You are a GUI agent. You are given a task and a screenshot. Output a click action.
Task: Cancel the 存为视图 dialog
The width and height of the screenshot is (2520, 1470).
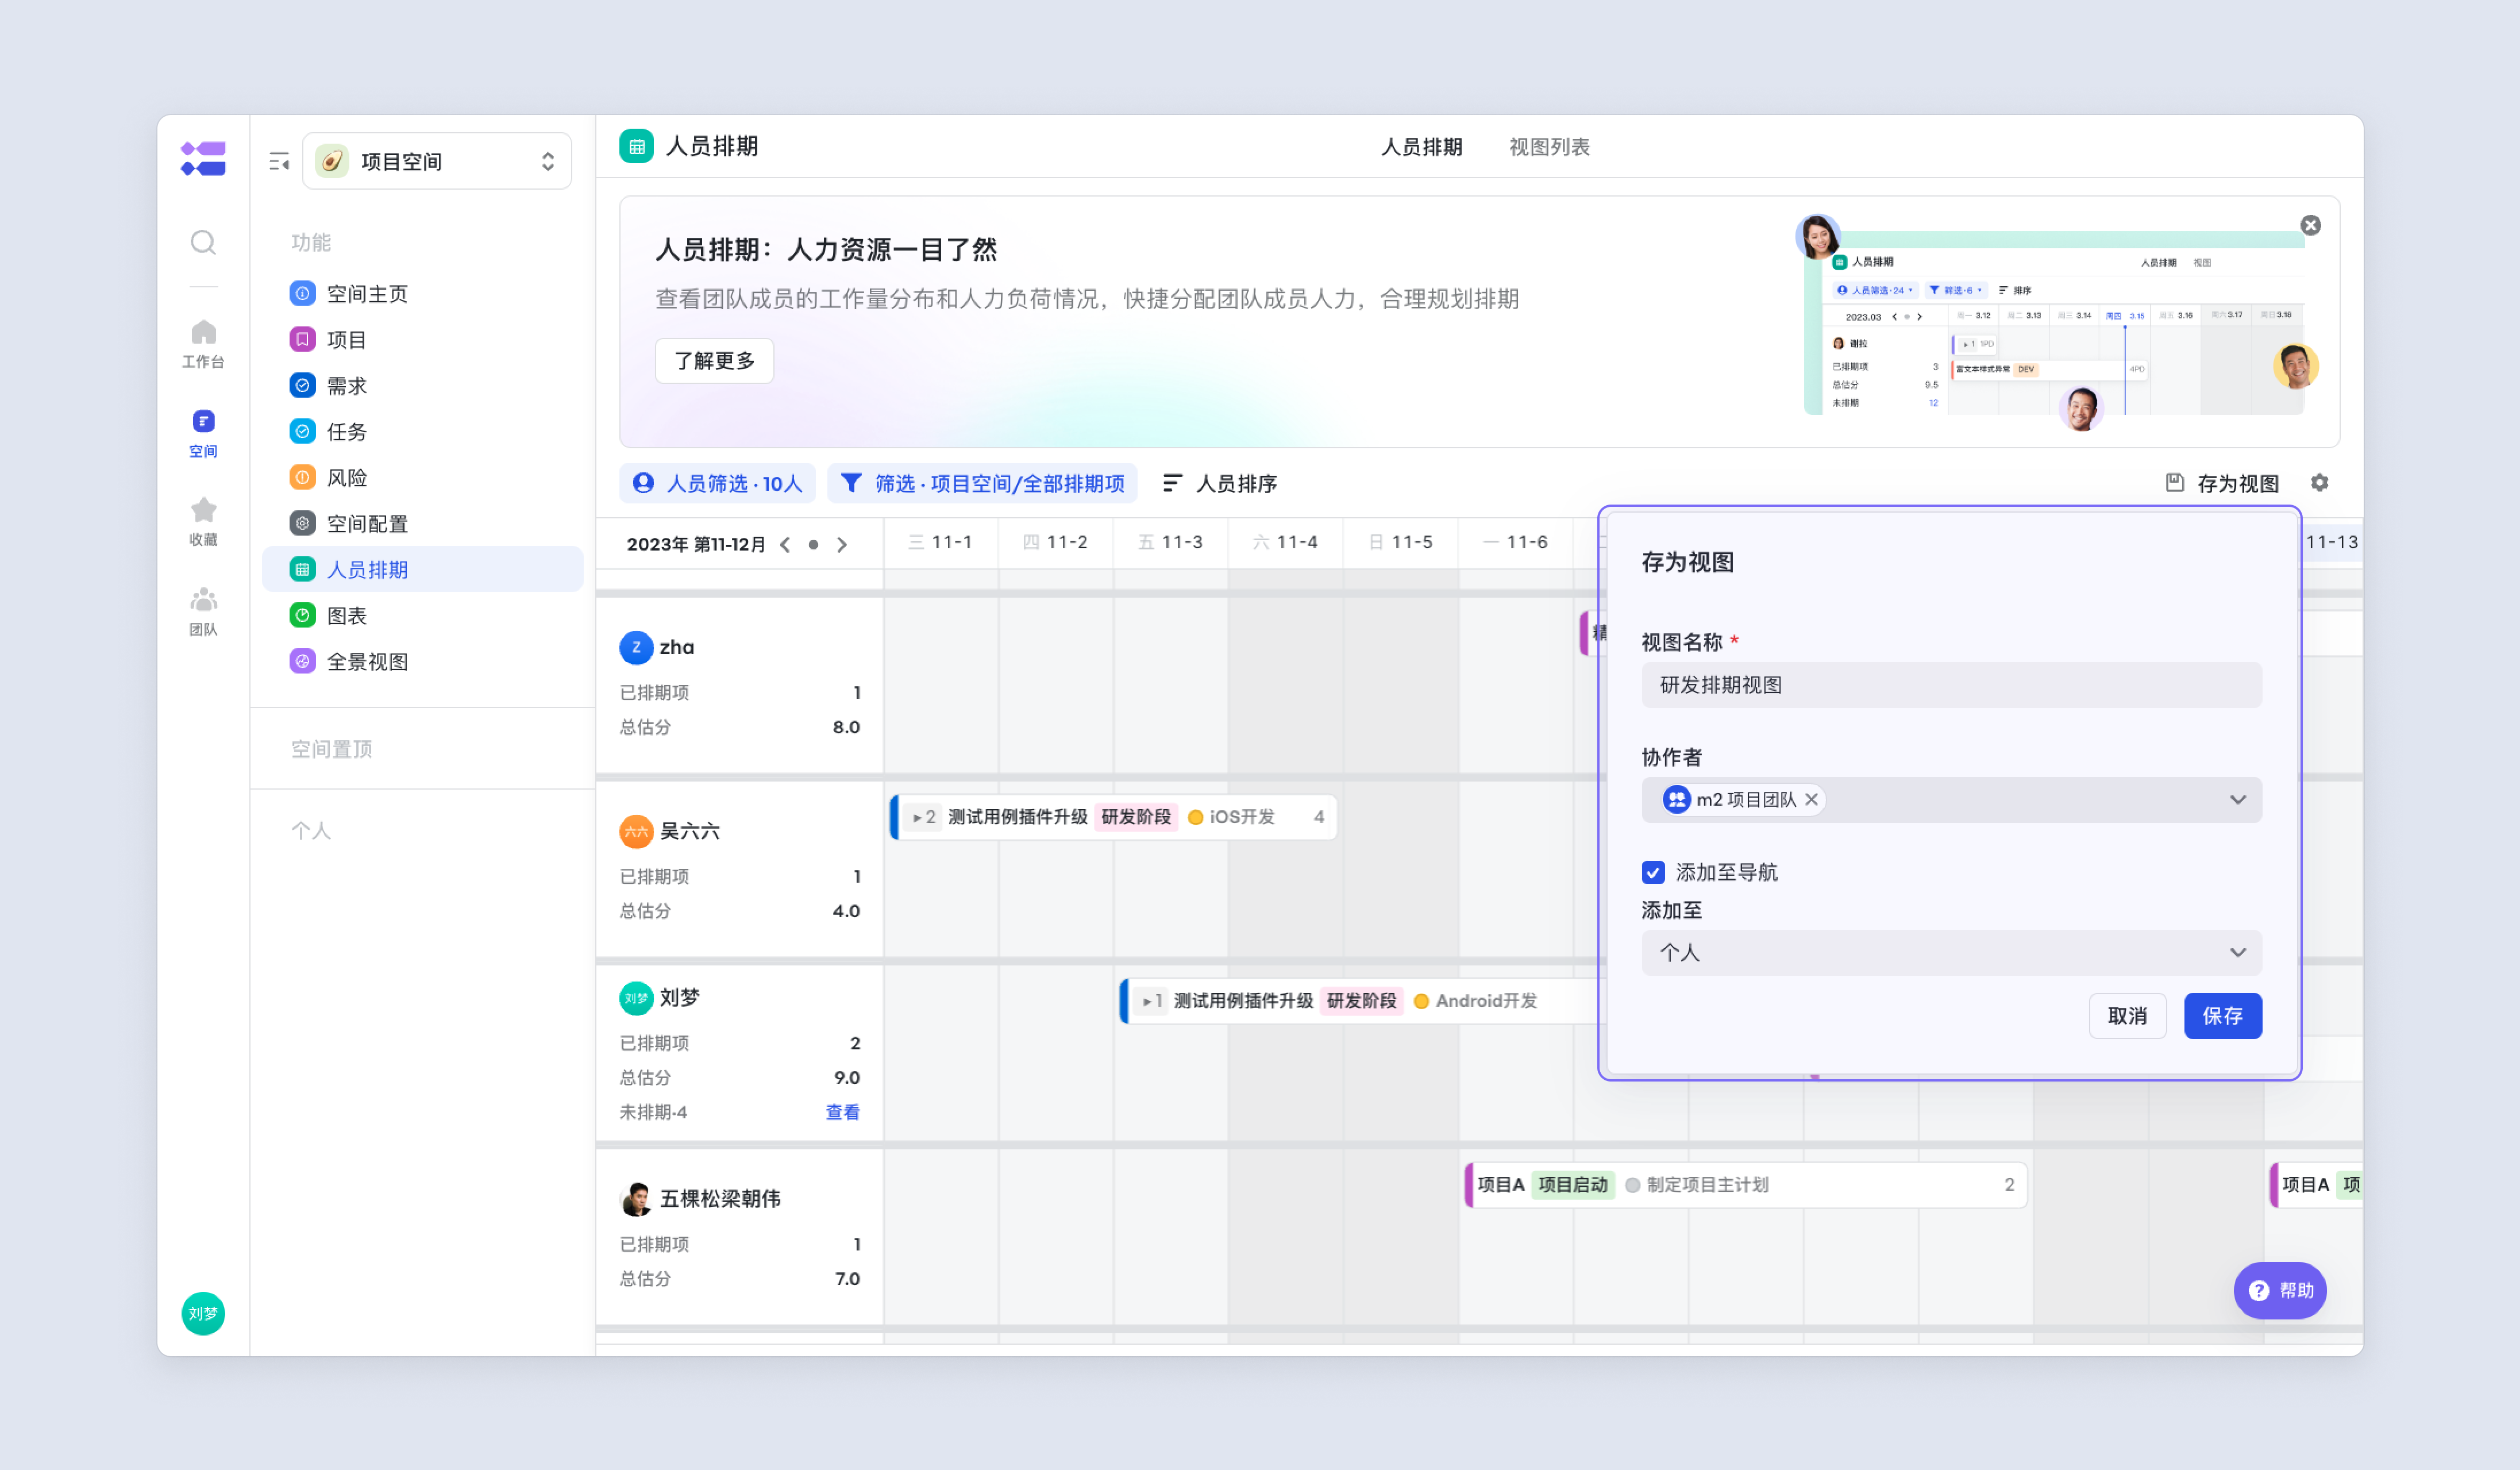[2127, 1016]
